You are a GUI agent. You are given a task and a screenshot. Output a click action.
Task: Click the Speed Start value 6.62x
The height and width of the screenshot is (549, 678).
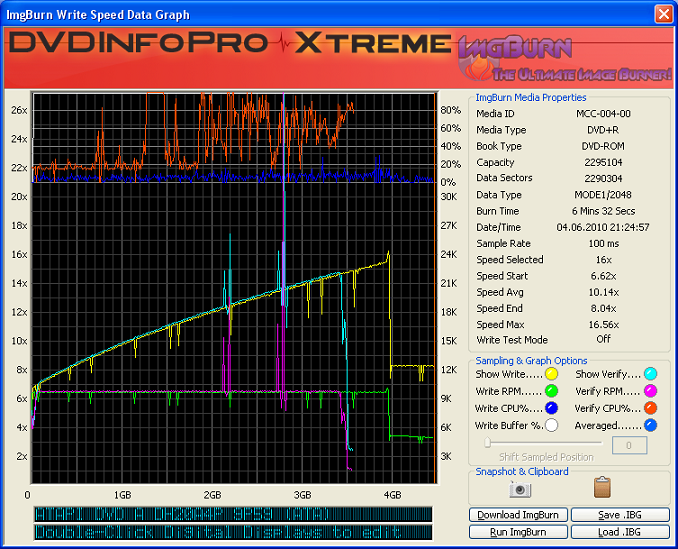[x=604, y=276]
